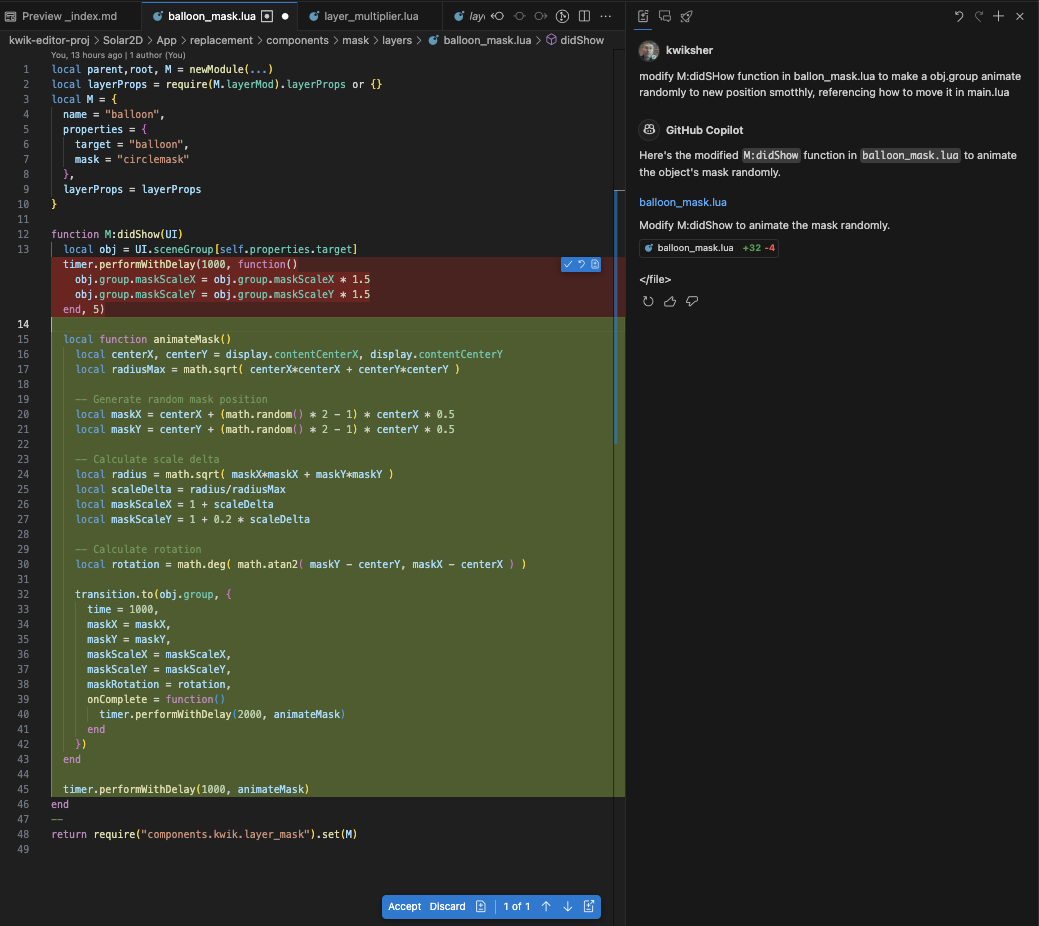Click the M:didShow inline code in chat
The image size is (1039, 926).
pyautogui.click(x=771, y=155)
